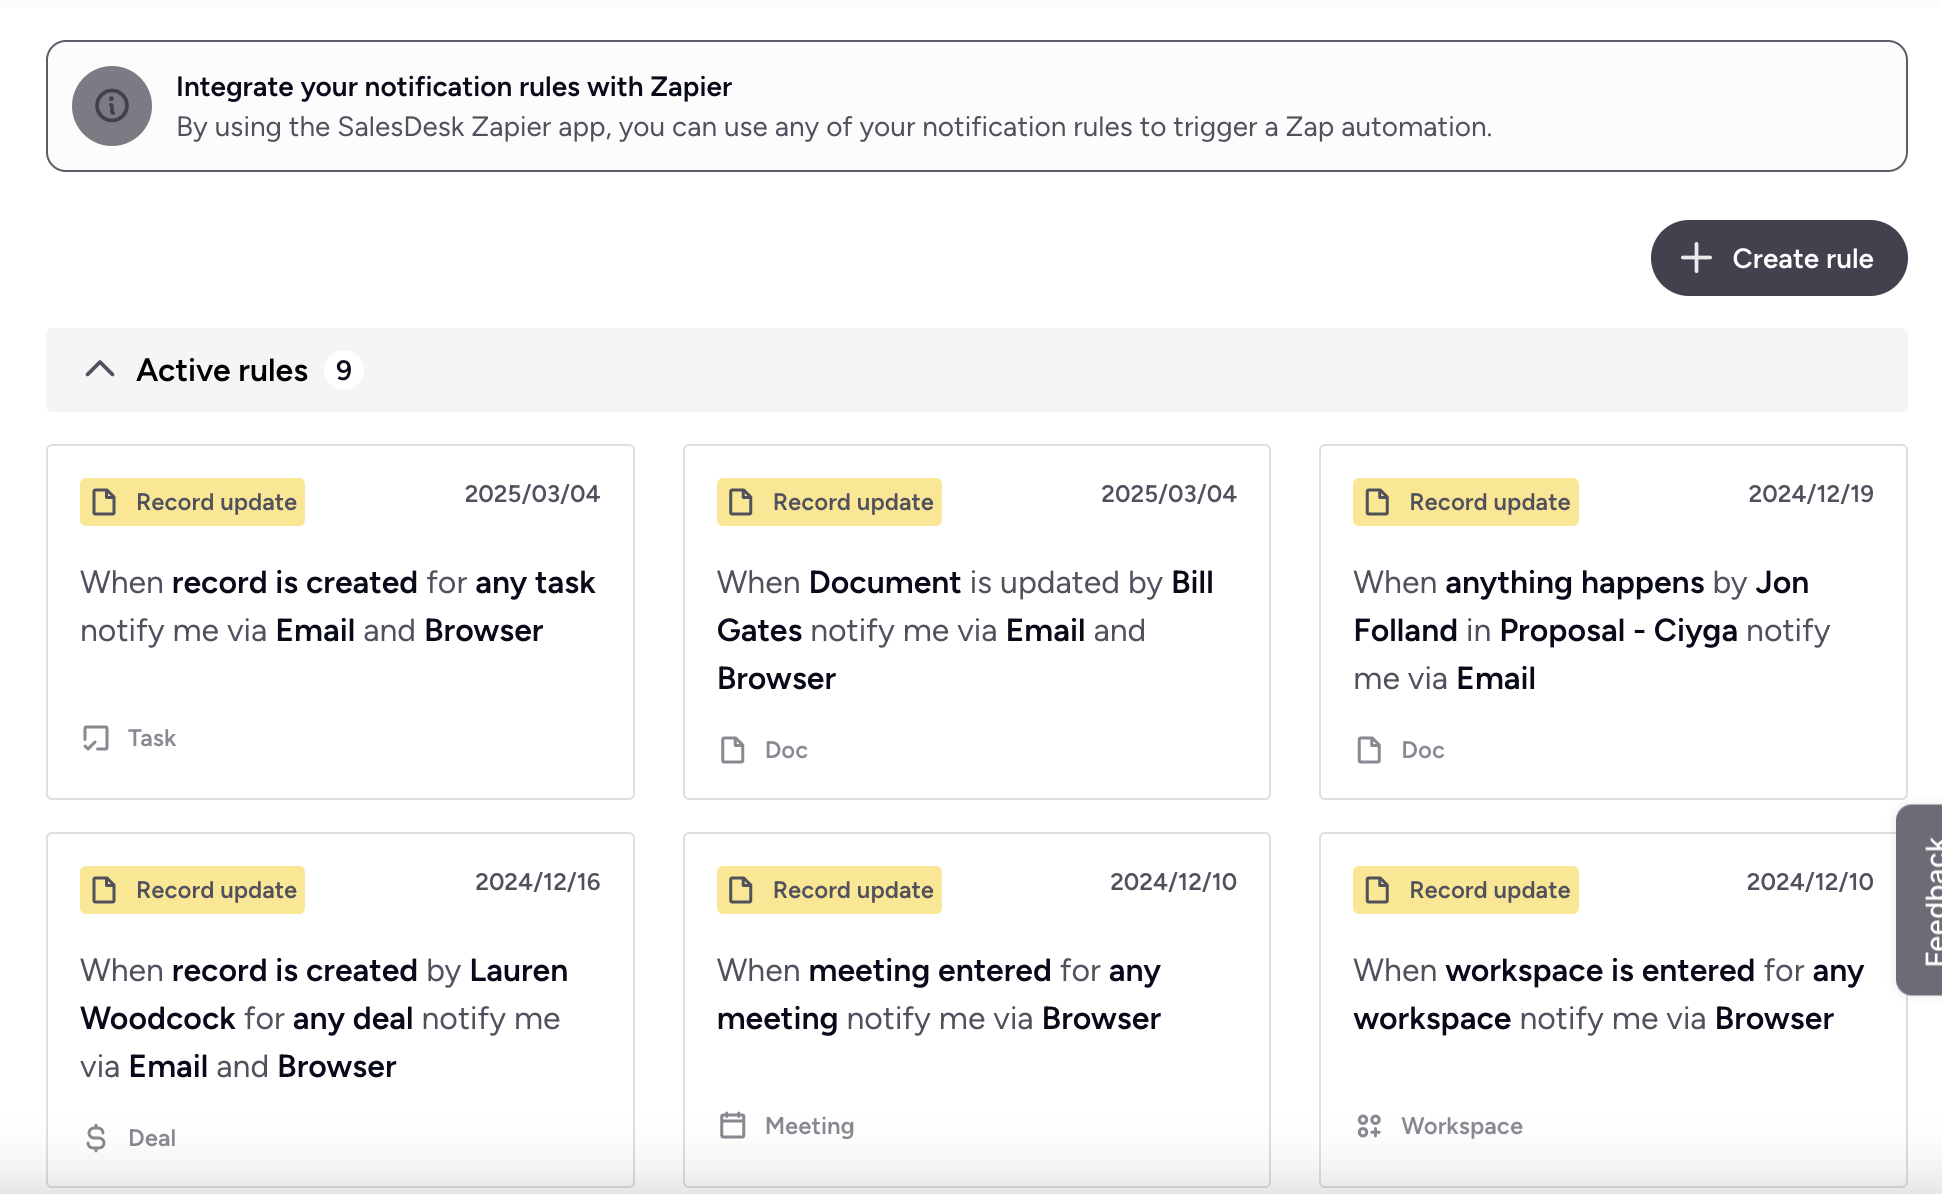This screenshot has height=1194, width=1942.
Task: Click the info icon in Zapier banner
Action: [x=111, y=106]
